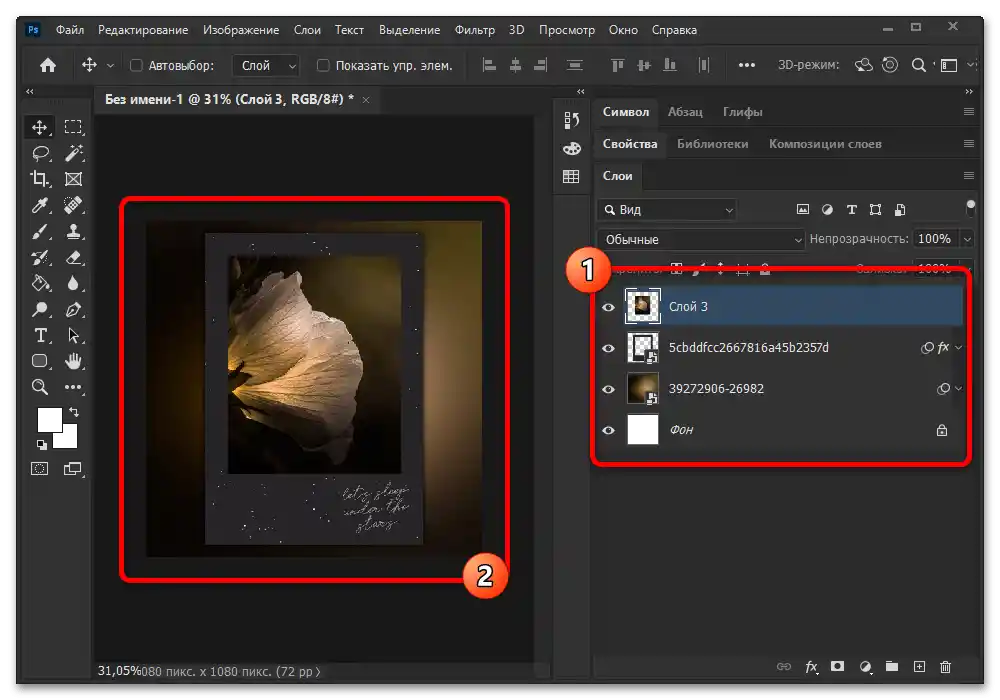Open the Редактирование menu
The width and height of the screenshot is (1000, 700).
(143, 30)
